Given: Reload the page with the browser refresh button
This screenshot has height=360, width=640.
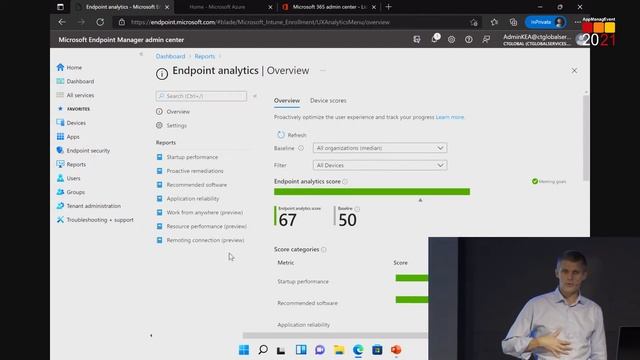Looking at the screenshot, I should pyautogui.click(x=100, y=22).
